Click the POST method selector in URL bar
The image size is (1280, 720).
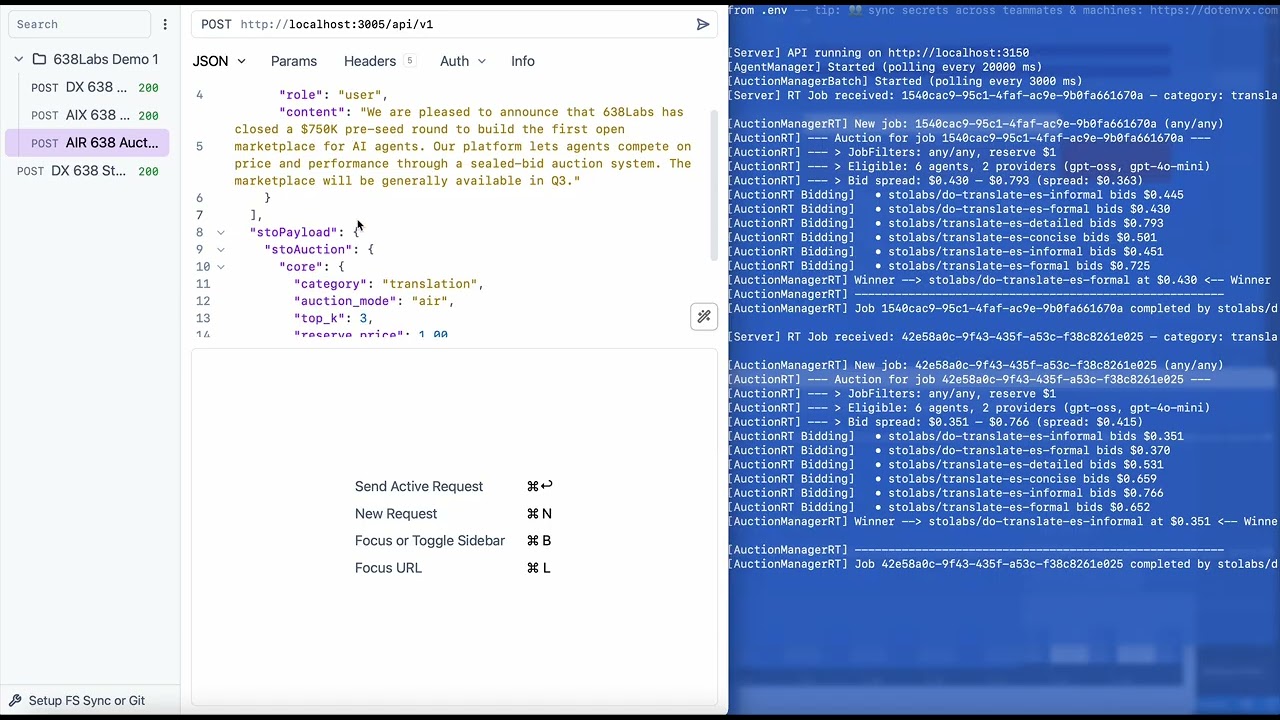pyautogui.click(x=216, y=24)
